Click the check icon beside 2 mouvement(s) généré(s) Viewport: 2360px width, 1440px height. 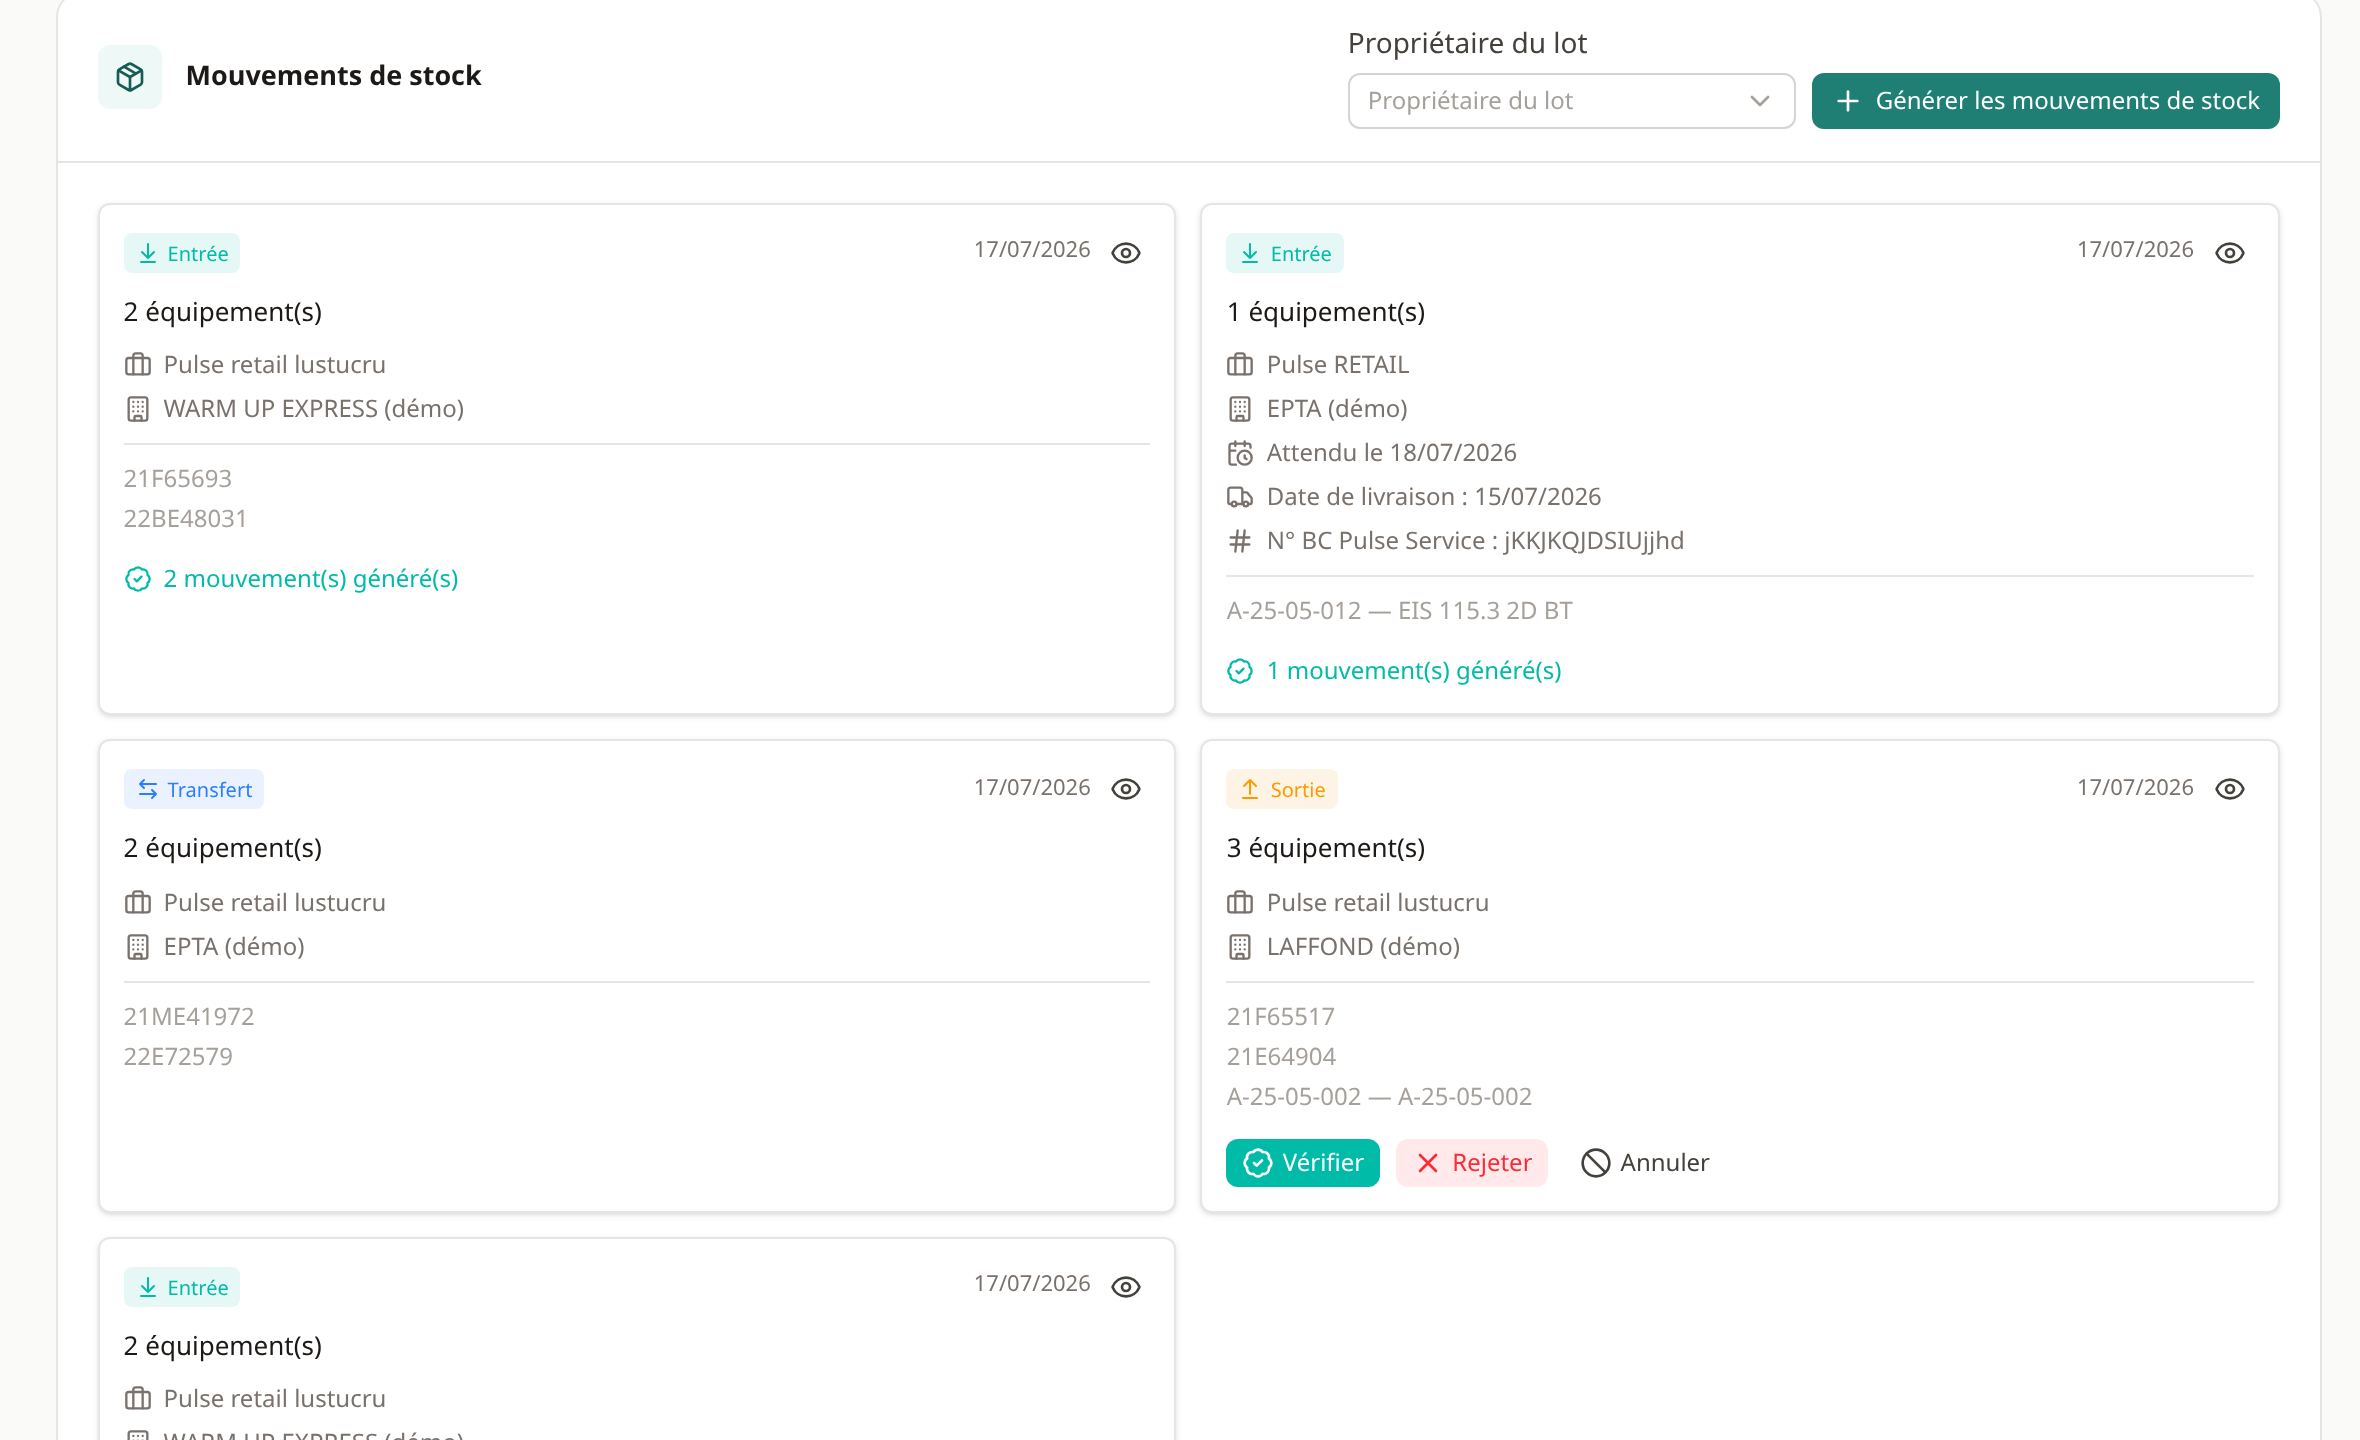[x=138, y=579]
